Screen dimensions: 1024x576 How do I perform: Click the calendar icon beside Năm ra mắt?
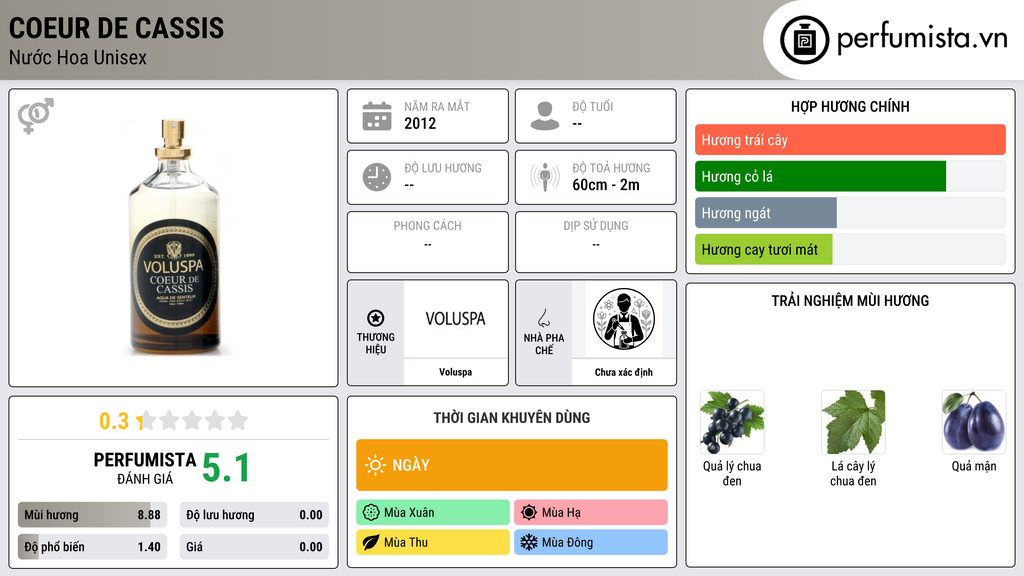pos(377,116)
